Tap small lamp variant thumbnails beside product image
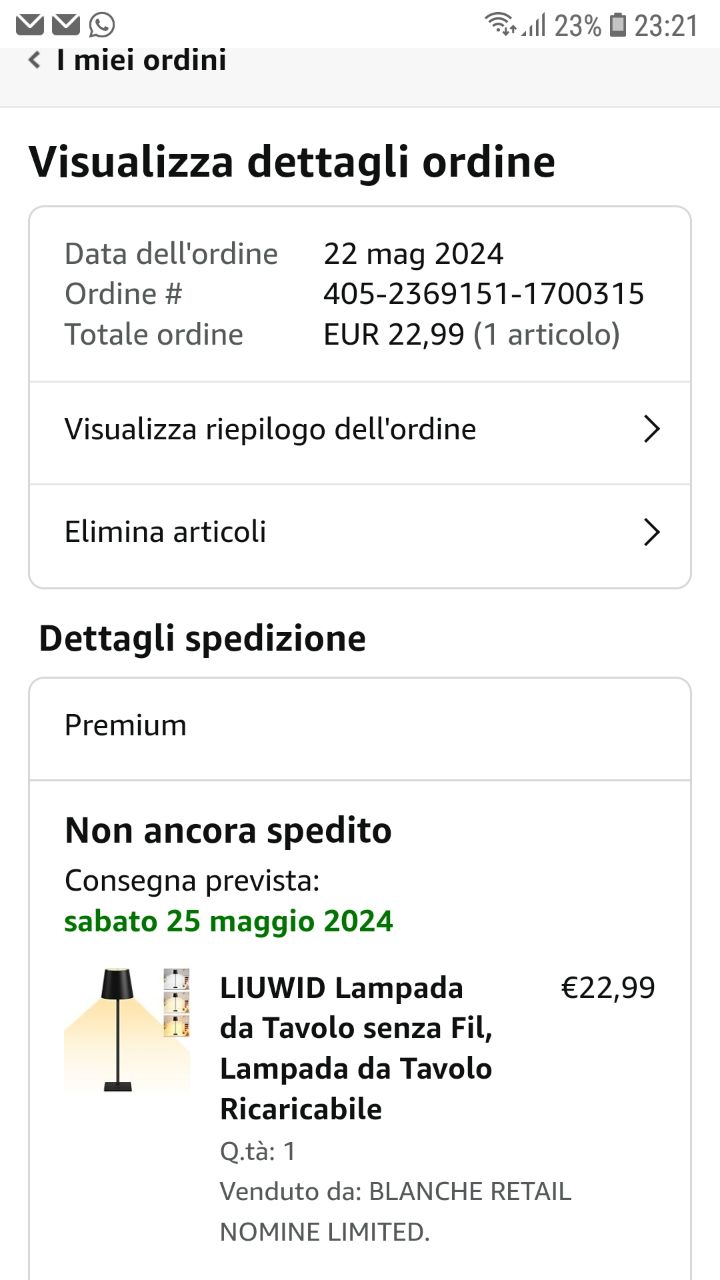This screenshot has height=1280, width=720. point(177,1002)
